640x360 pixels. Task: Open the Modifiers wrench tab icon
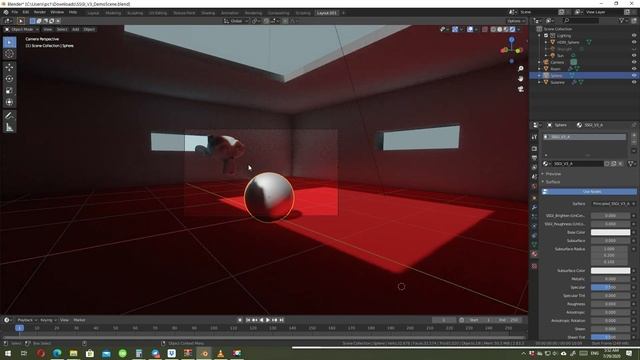[x=534, y=207]
